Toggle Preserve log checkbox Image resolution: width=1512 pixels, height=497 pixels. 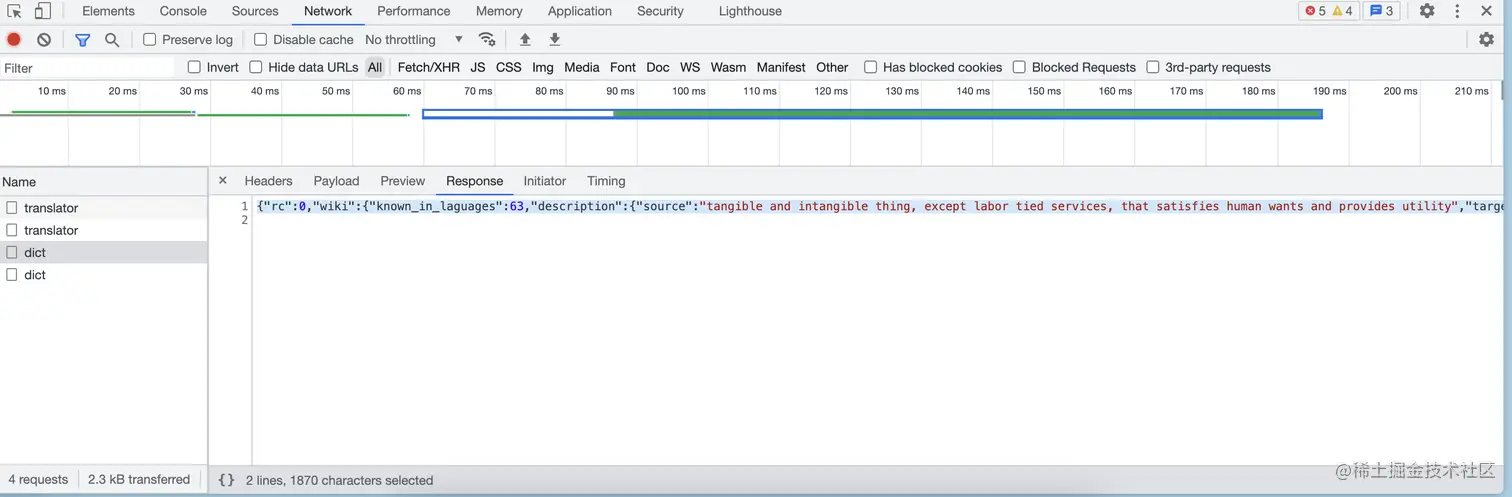[150, 39]
